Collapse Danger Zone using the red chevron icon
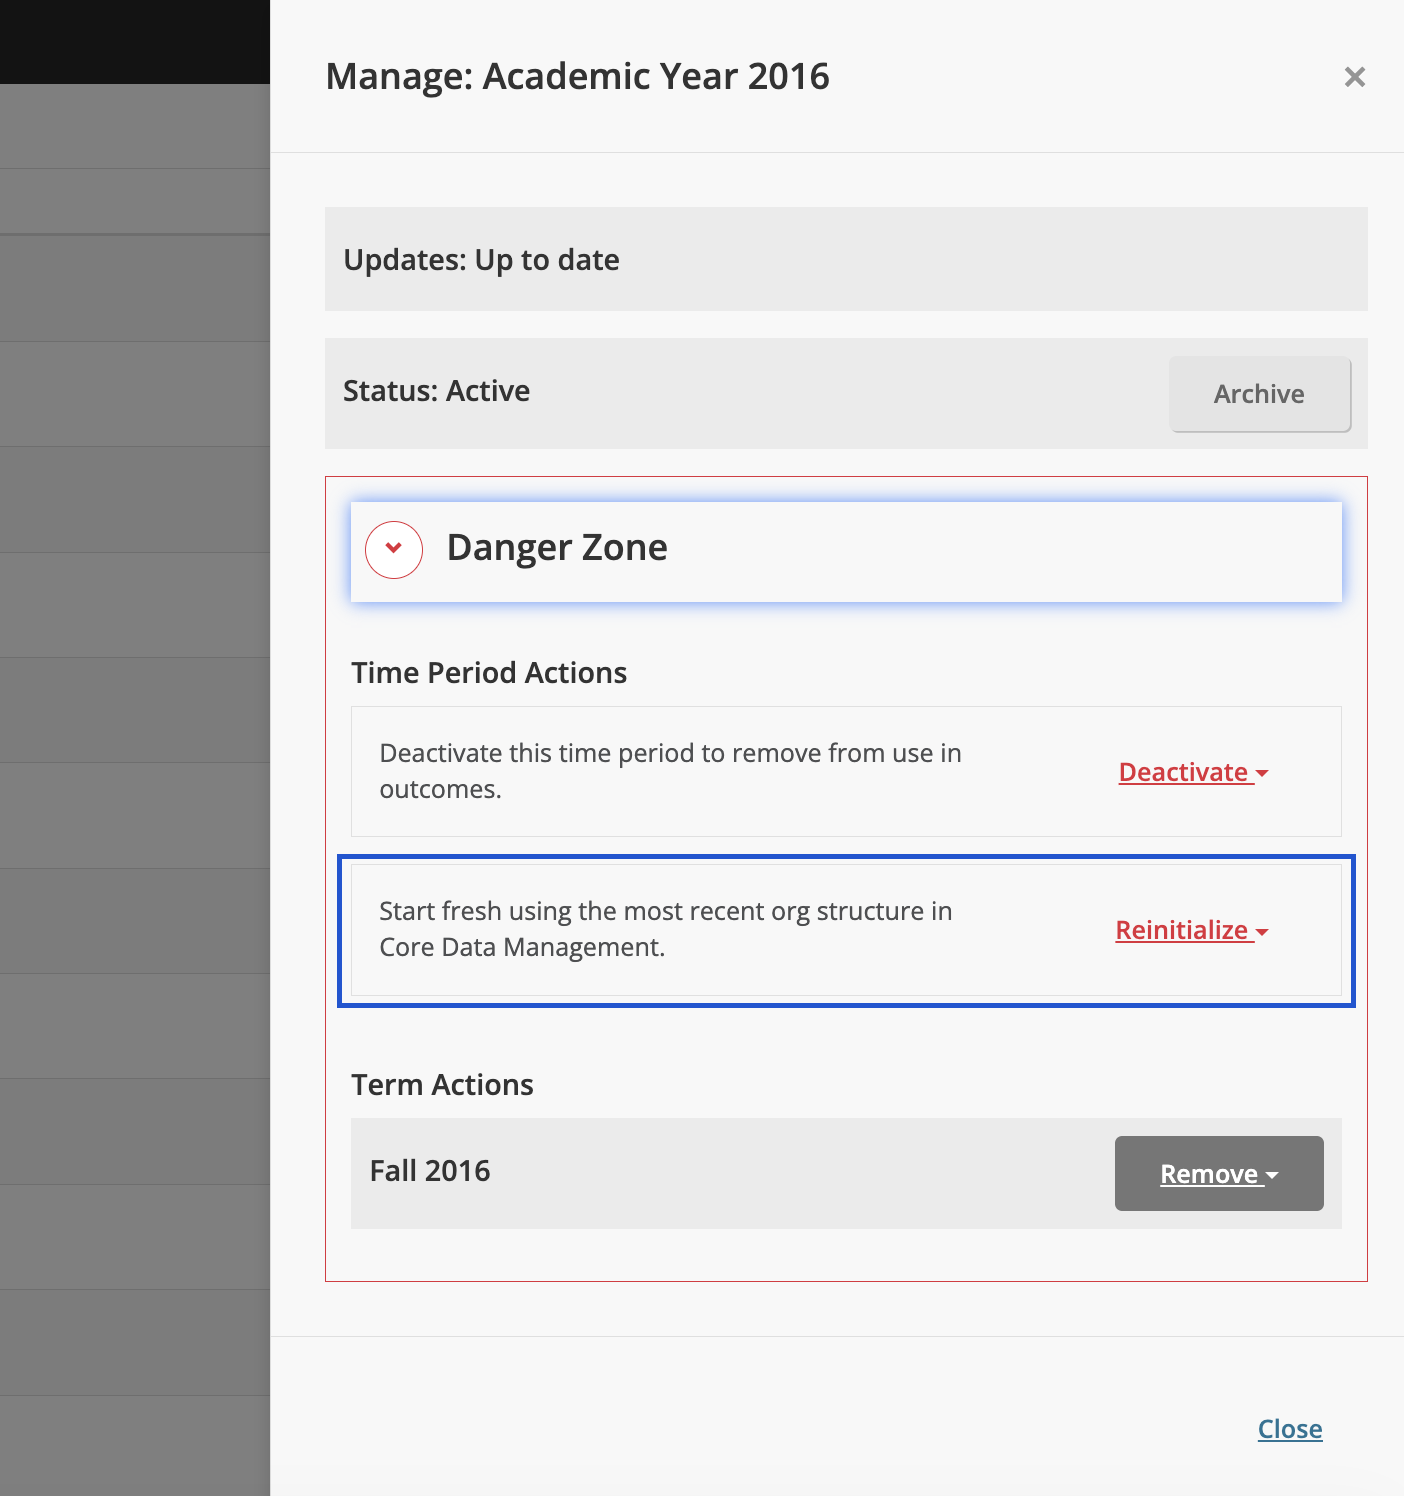Screen dimensions: 1404x1496 point(394,549)
